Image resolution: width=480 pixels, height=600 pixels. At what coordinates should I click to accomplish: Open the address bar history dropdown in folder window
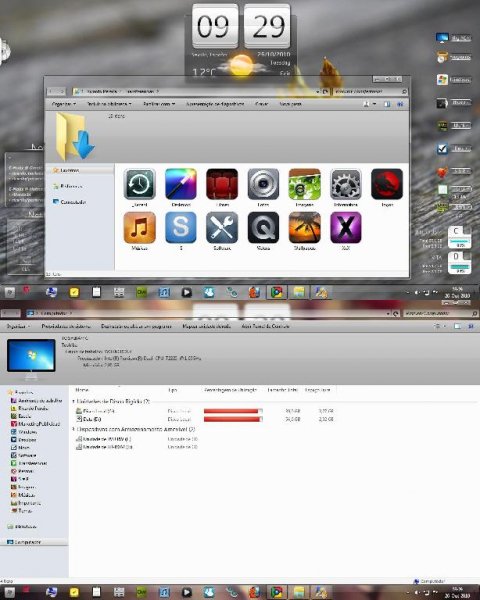[317, 92]
